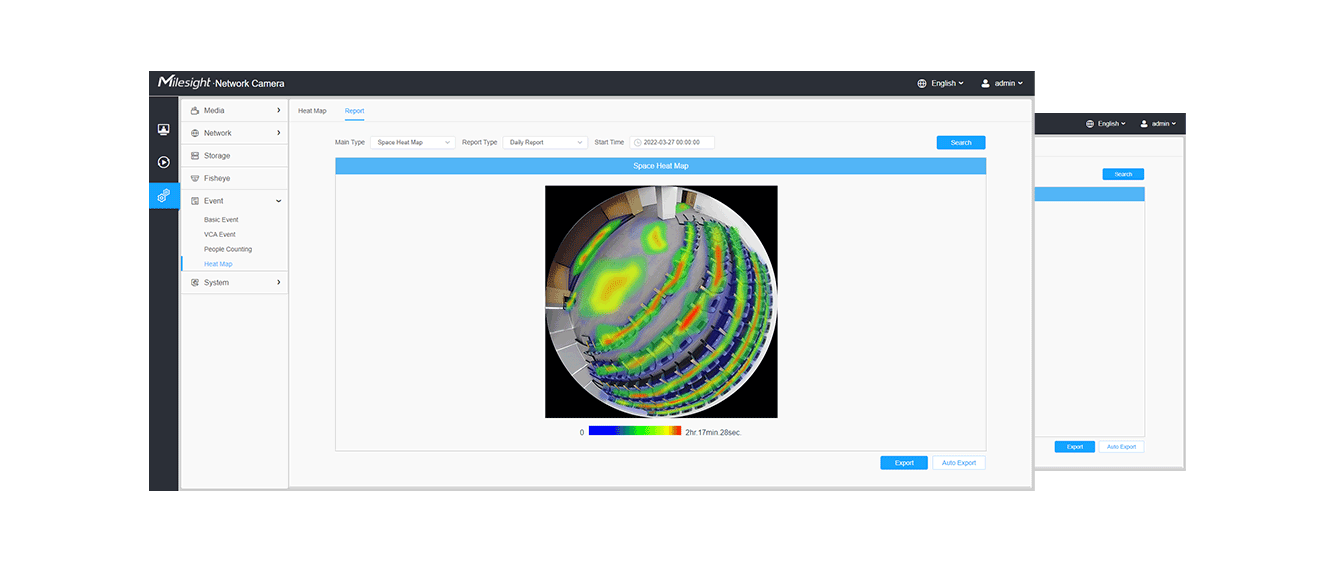Viewport: 1334px width, 562px height.
Task: Click the clock icon in Start Time
Action: [638, 143]
